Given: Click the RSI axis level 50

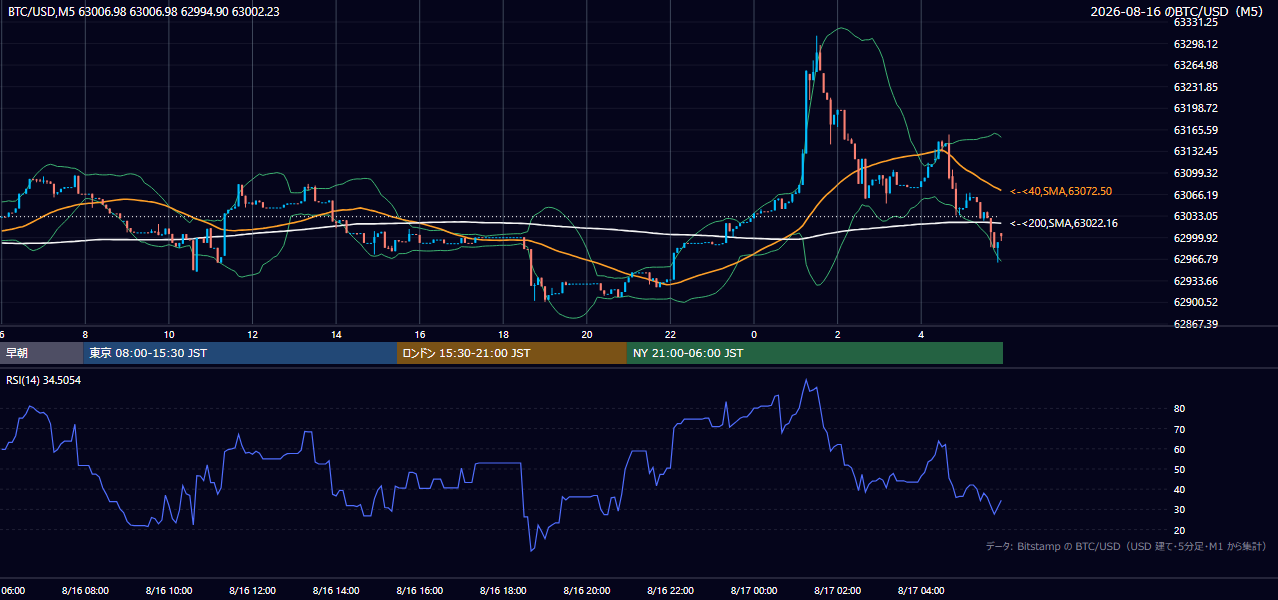Looking at the screenshot, I should (x=1180, y=469).
